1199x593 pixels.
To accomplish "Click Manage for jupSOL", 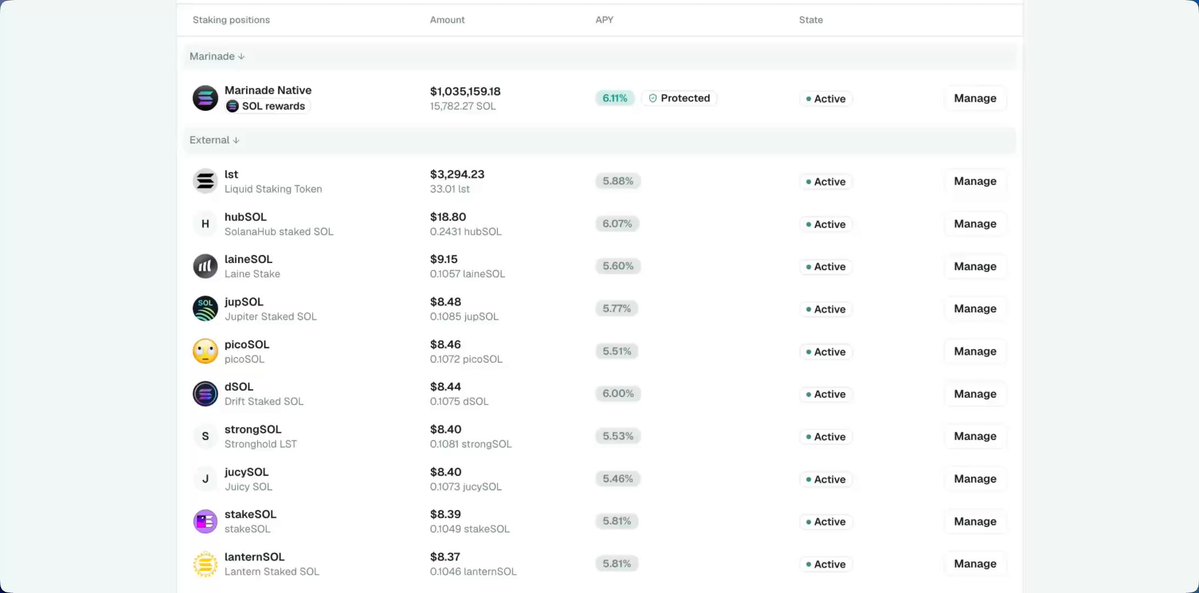I will 975,309.
